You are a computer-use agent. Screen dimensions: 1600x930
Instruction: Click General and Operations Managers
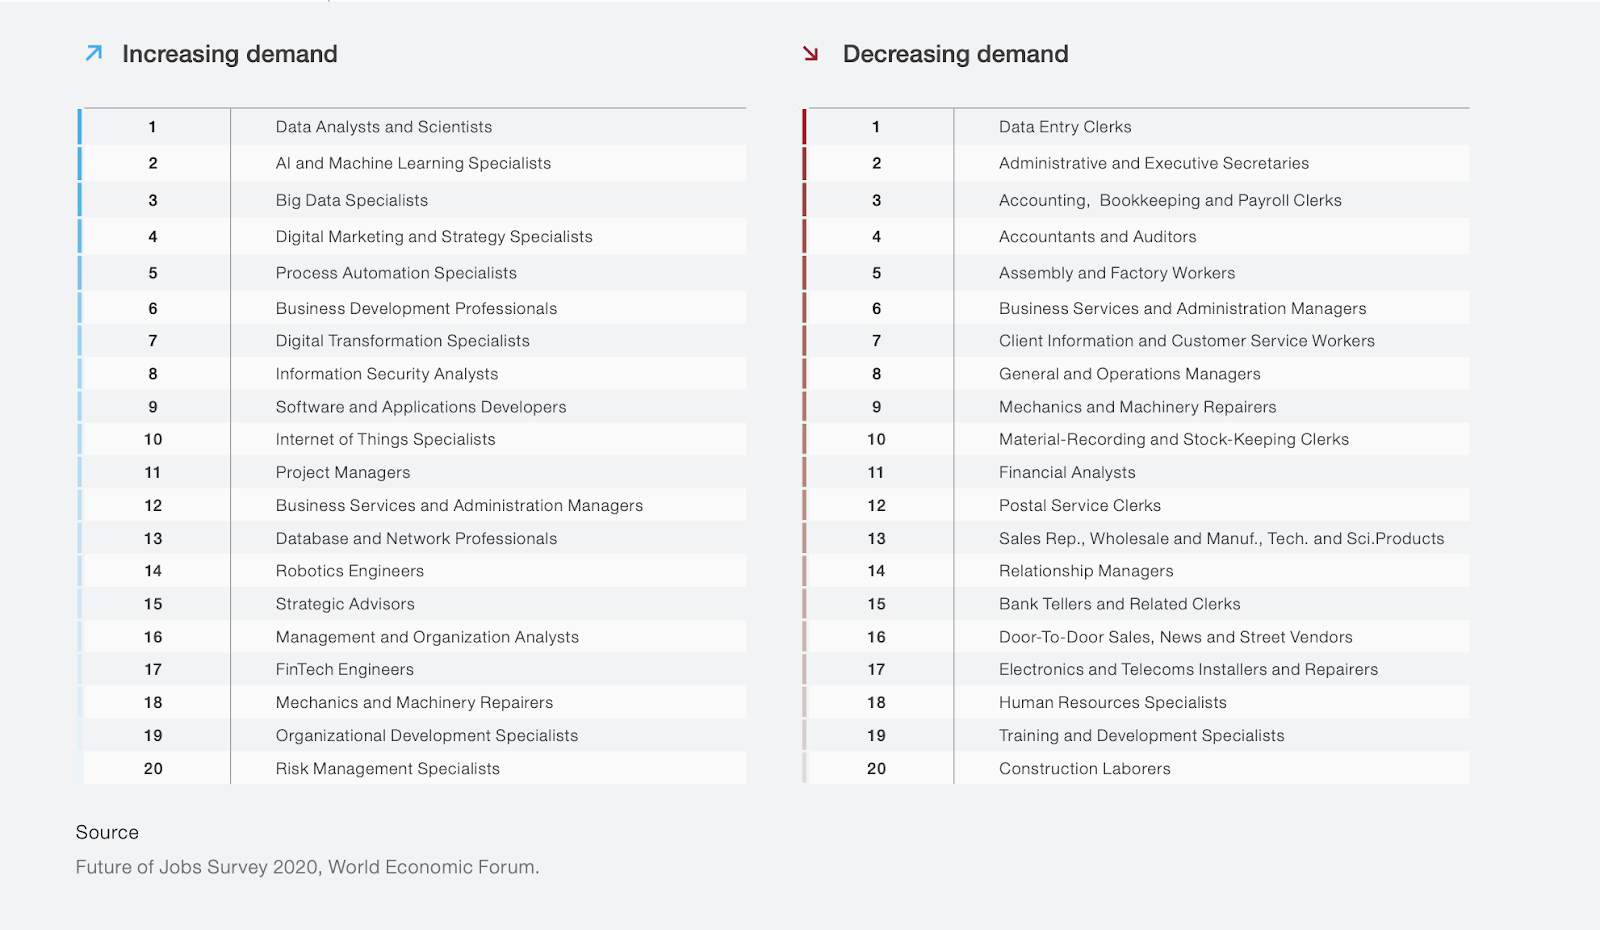click(1130, 374)
